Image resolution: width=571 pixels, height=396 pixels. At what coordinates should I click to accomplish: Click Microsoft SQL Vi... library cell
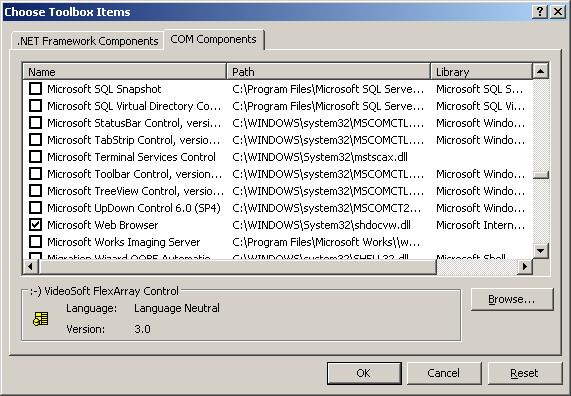pyautogui.click(x=480, y=106)
